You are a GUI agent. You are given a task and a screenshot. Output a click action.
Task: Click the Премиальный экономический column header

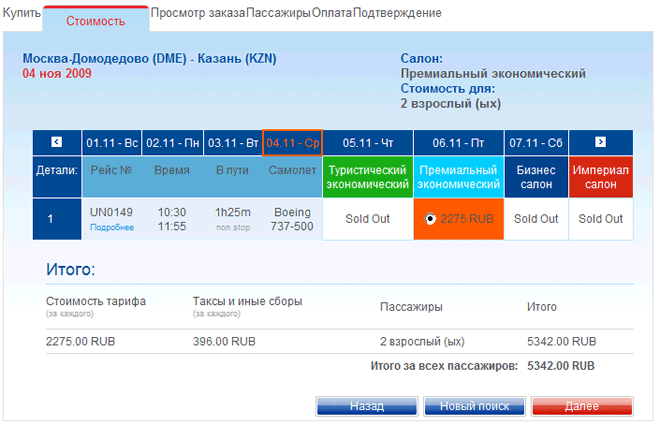(458, 177)
